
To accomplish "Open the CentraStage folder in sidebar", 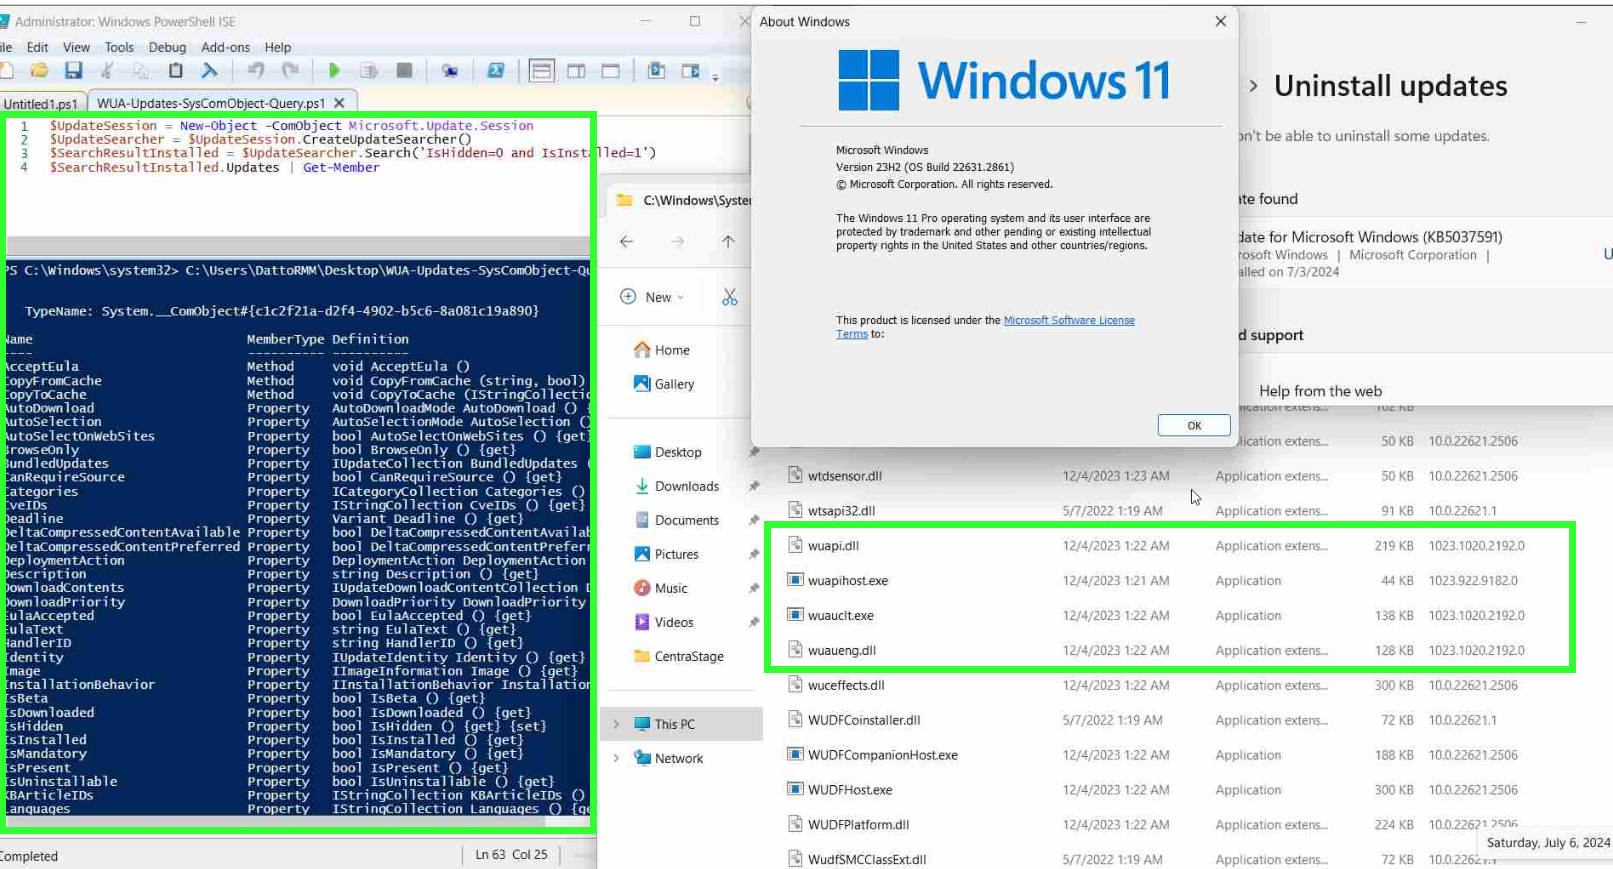I will pyautogui.click(x=678, y=656).
